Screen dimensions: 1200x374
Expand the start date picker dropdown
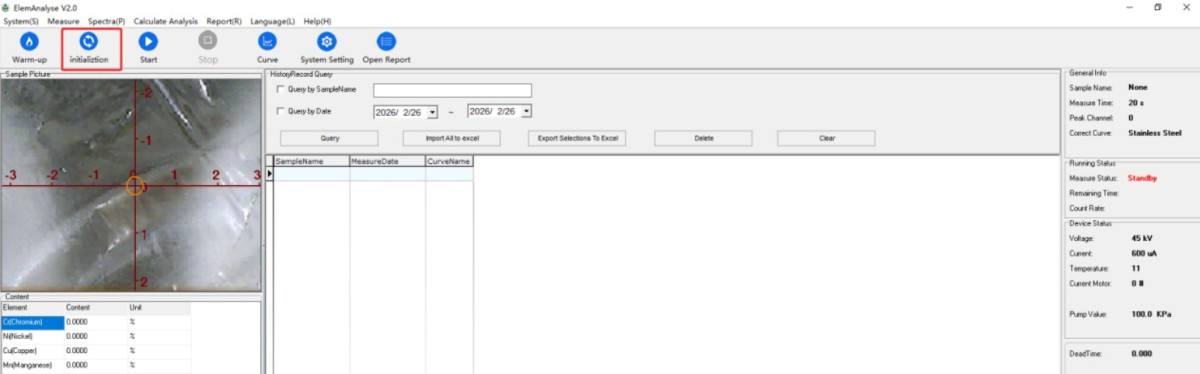click(433, 112)
